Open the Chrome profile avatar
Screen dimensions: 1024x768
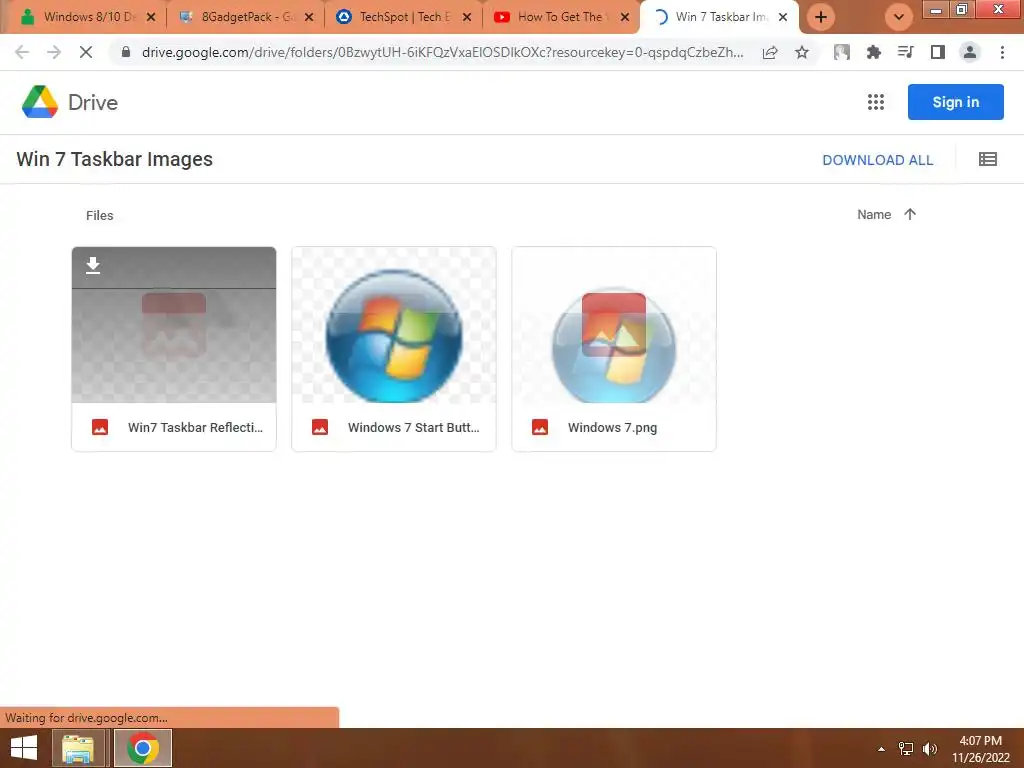coord(970,52)
